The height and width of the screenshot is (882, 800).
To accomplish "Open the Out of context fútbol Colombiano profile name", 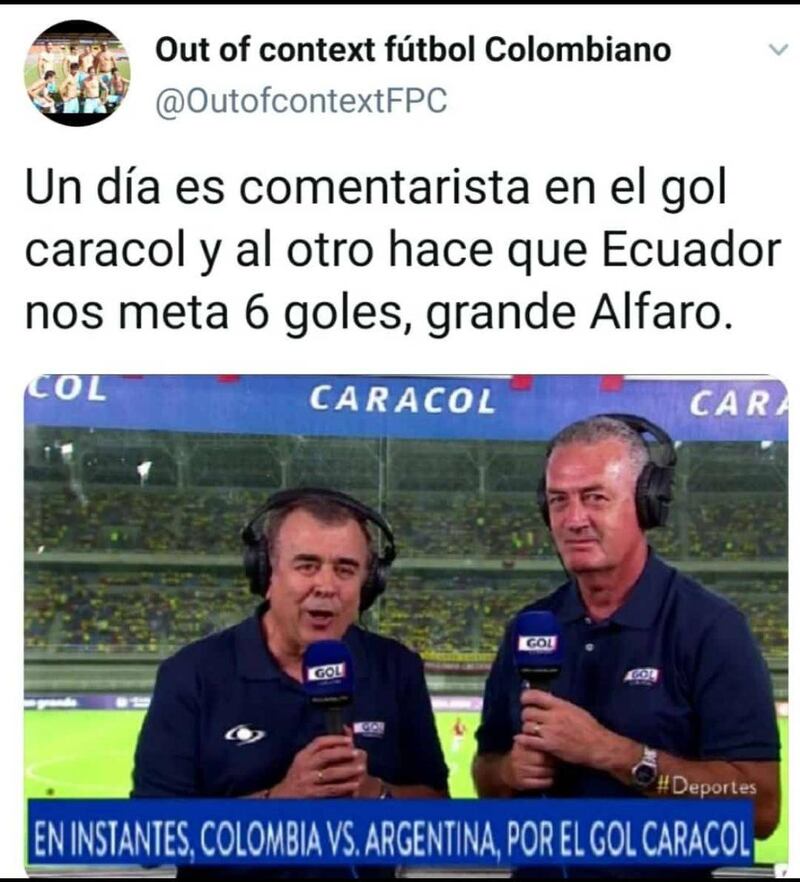I will [413, 50].
